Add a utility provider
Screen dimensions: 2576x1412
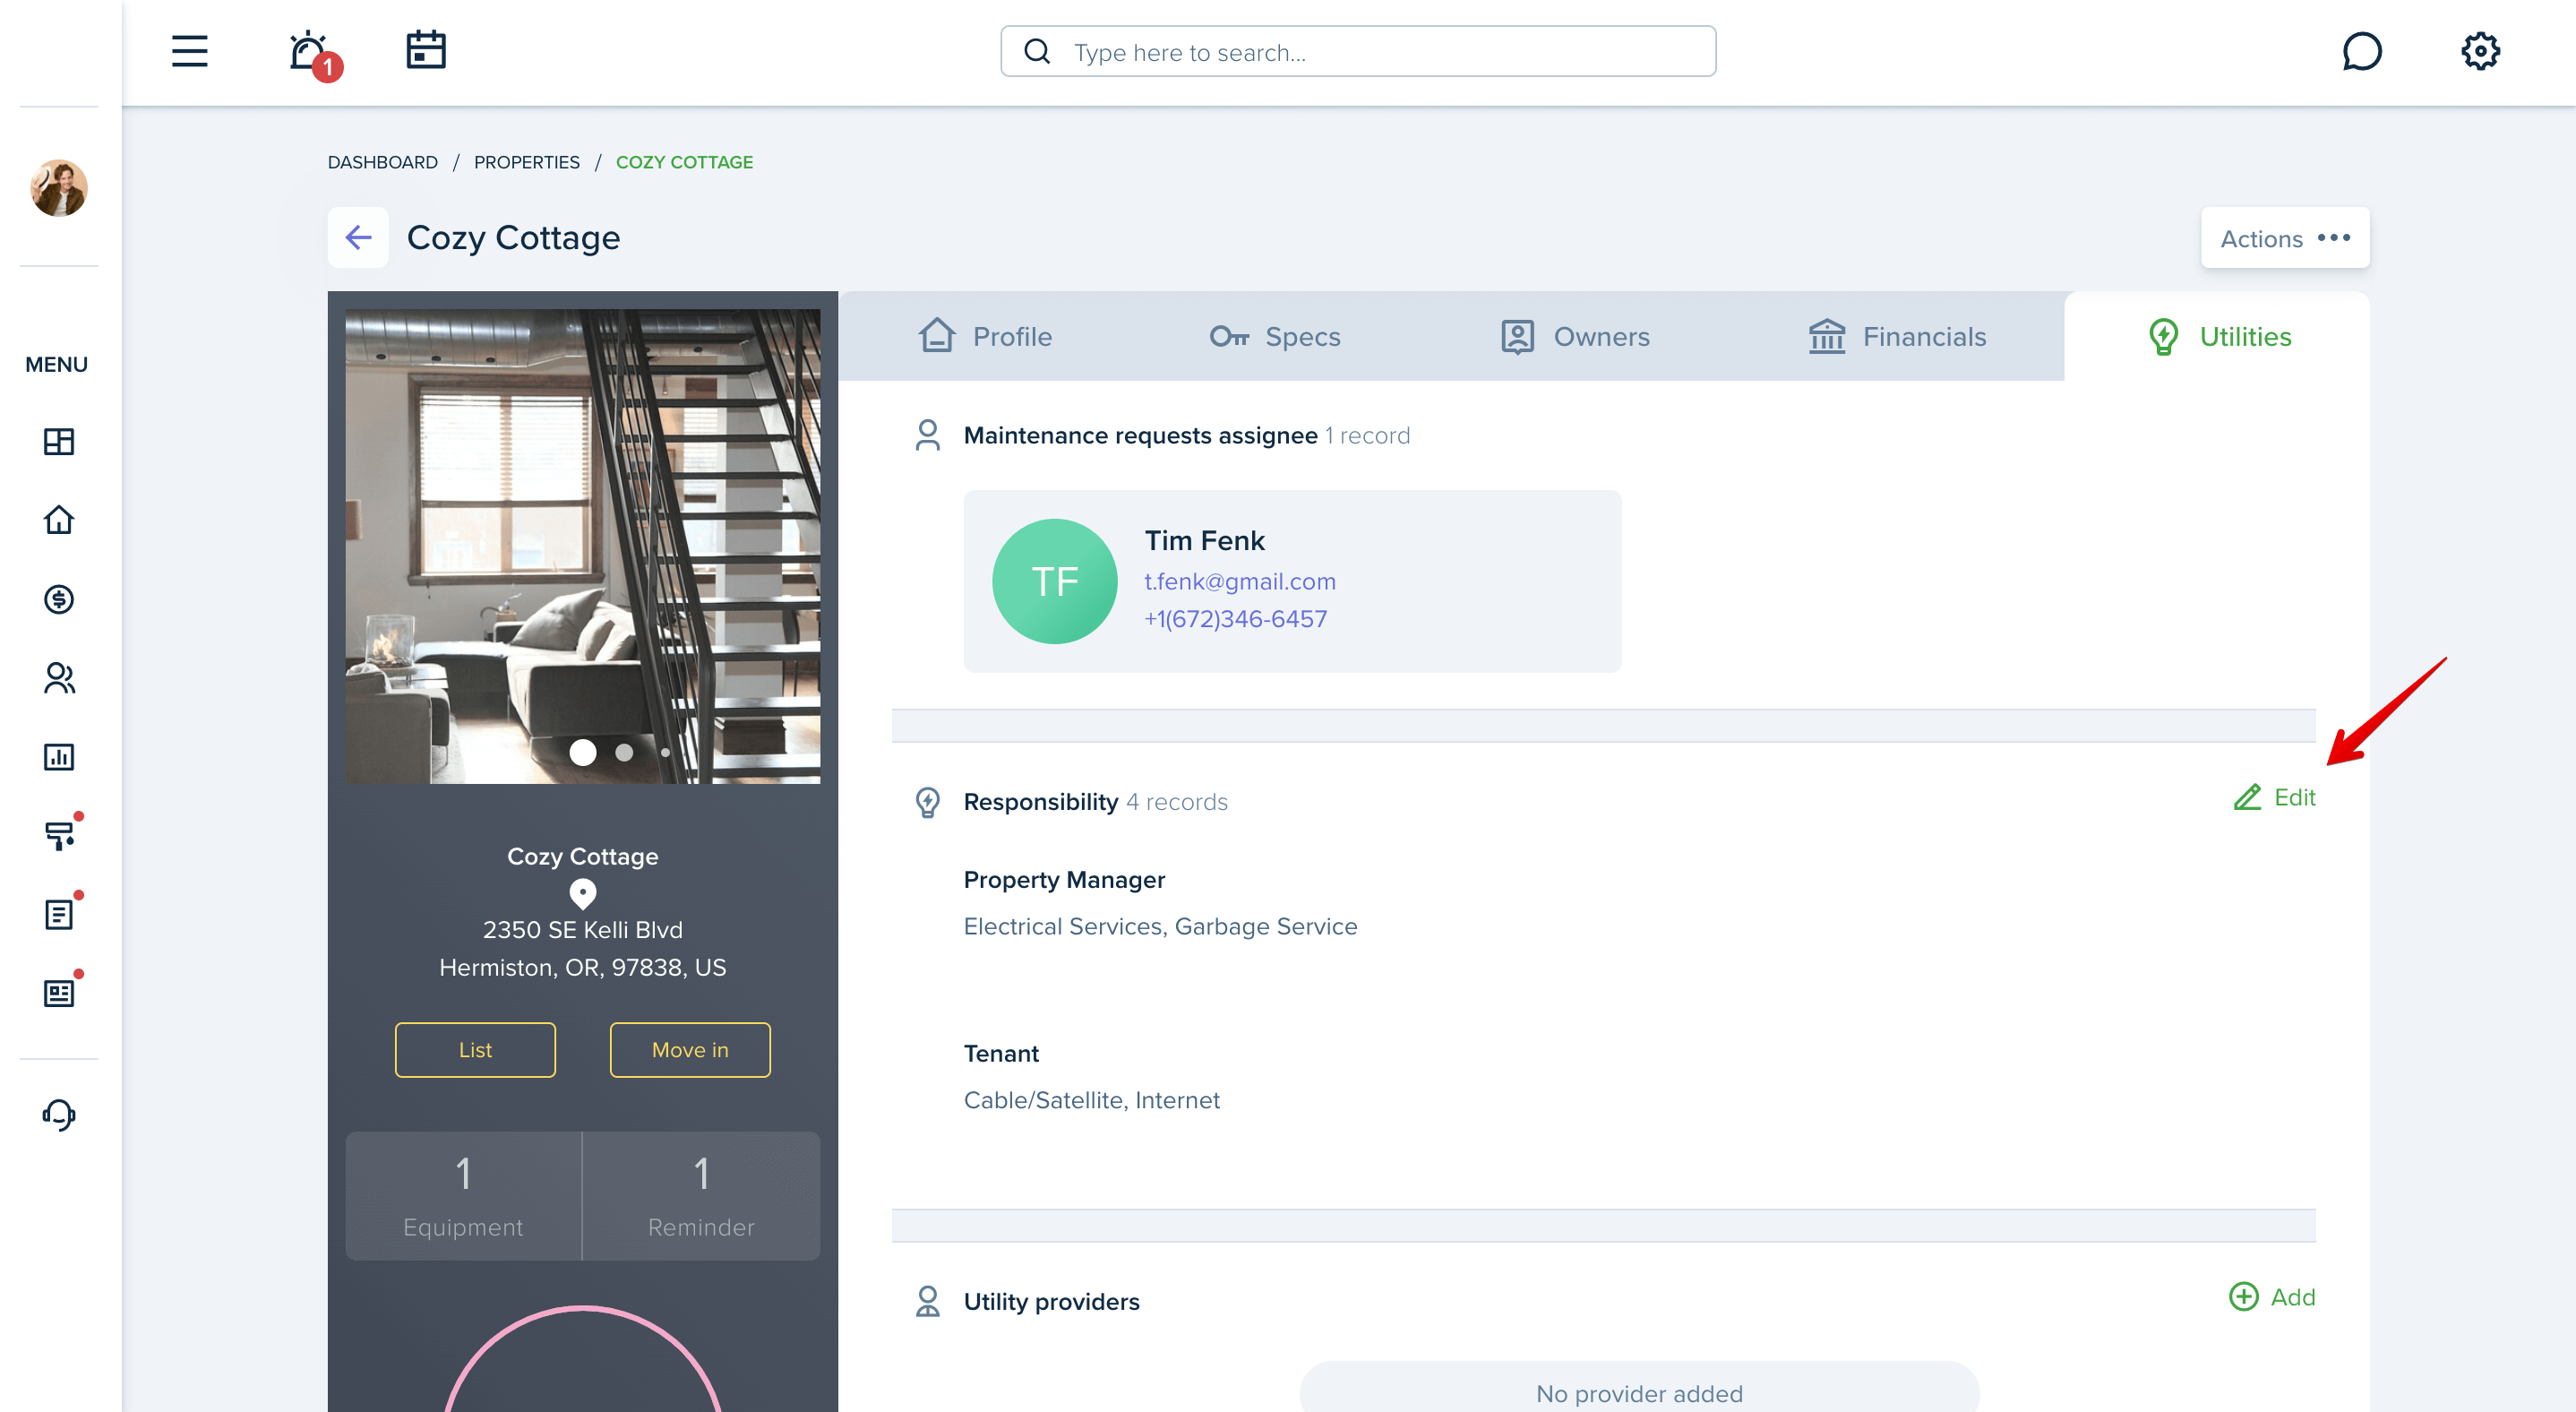point(2272,1297)
